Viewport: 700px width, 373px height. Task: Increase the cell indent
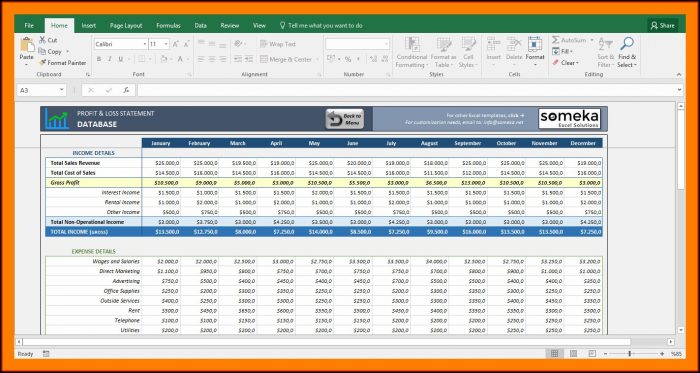[249, 59]
